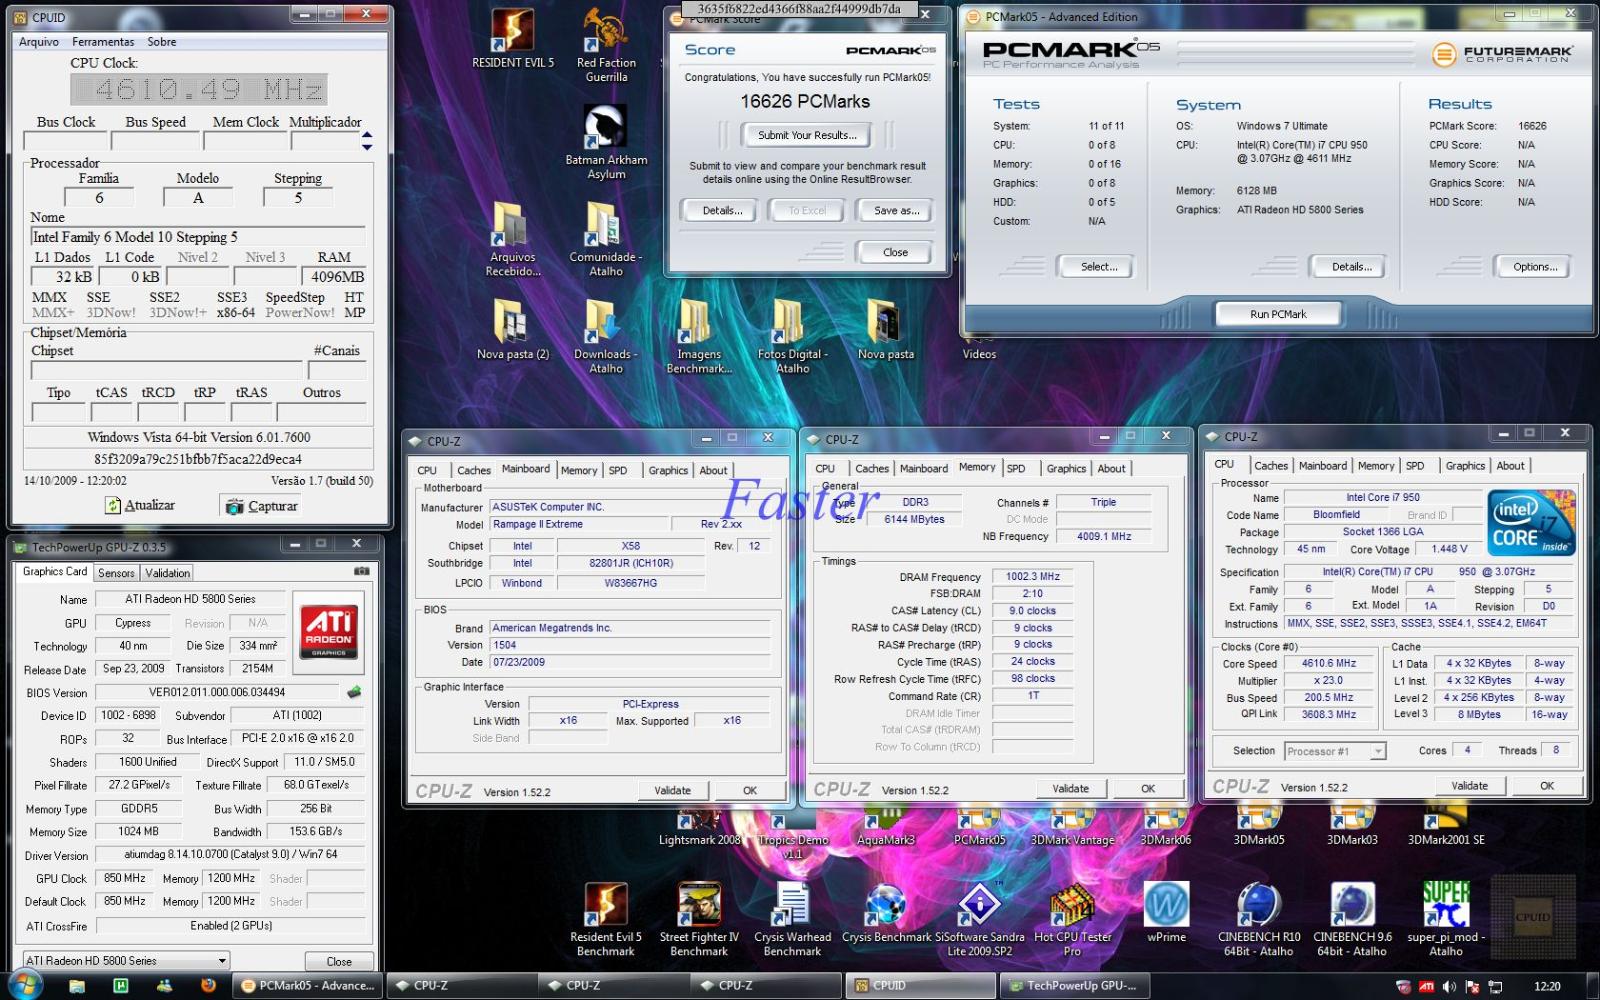Open the GPU selection dropdown in GPU-Z

coord(126,960)
